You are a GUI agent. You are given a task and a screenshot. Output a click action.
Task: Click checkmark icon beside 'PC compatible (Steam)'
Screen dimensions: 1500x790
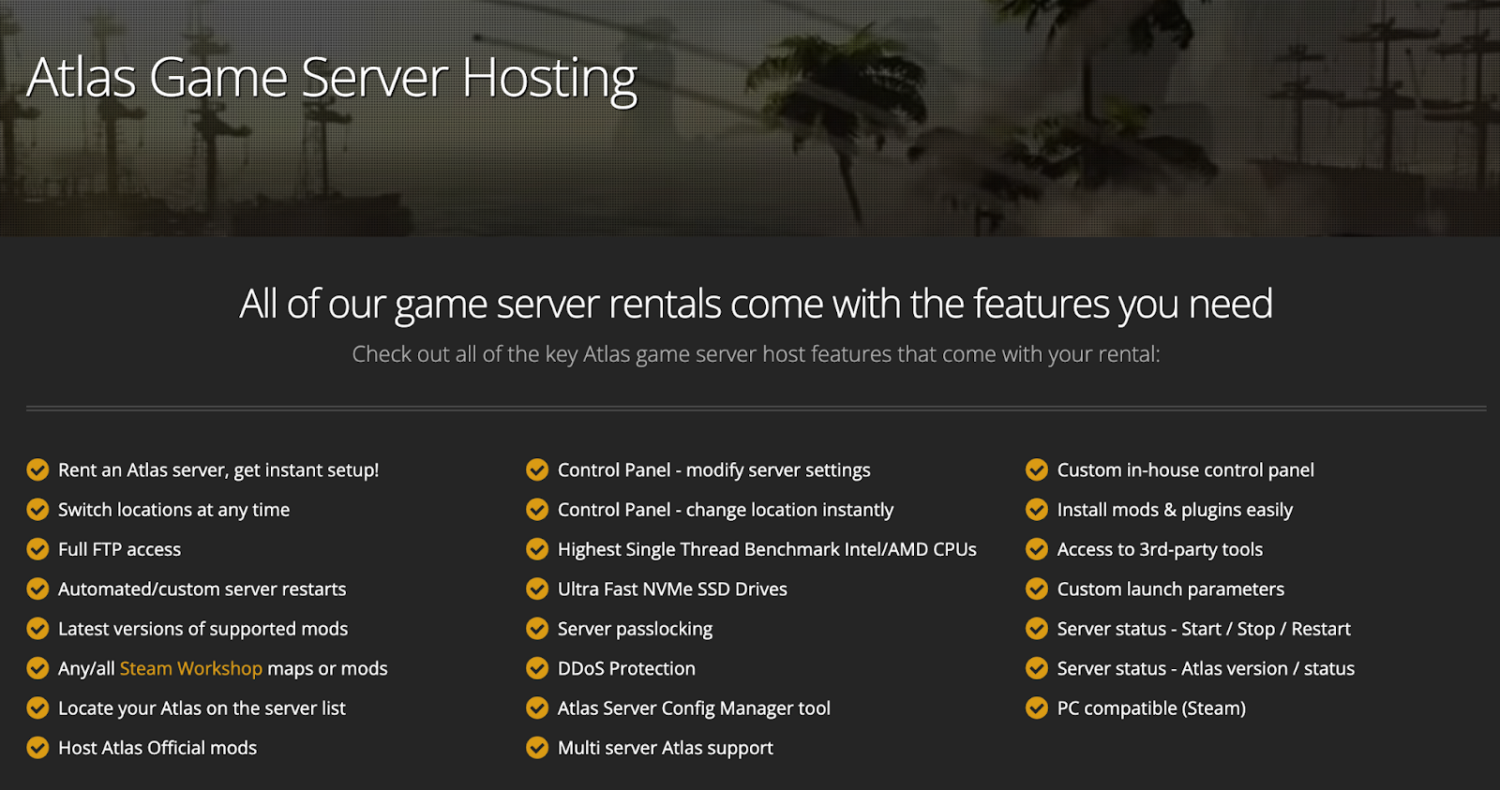(1037, 708)
